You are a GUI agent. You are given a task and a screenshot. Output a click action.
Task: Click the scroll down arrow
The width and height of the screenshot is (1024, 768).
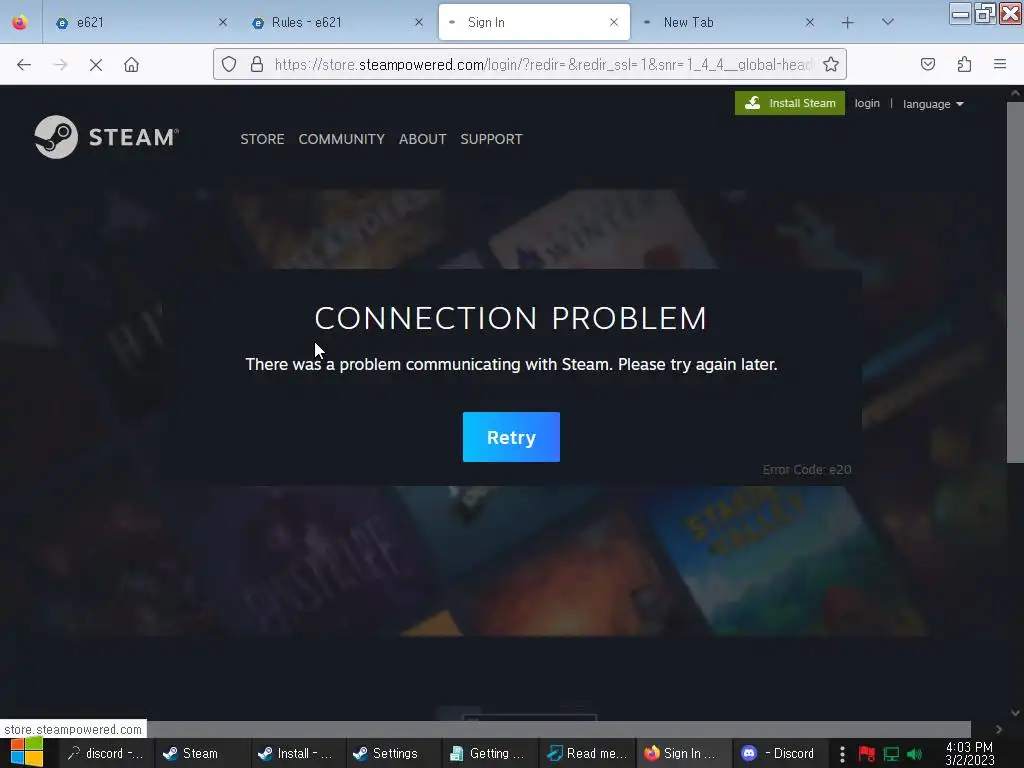(x=1015, y=713)
